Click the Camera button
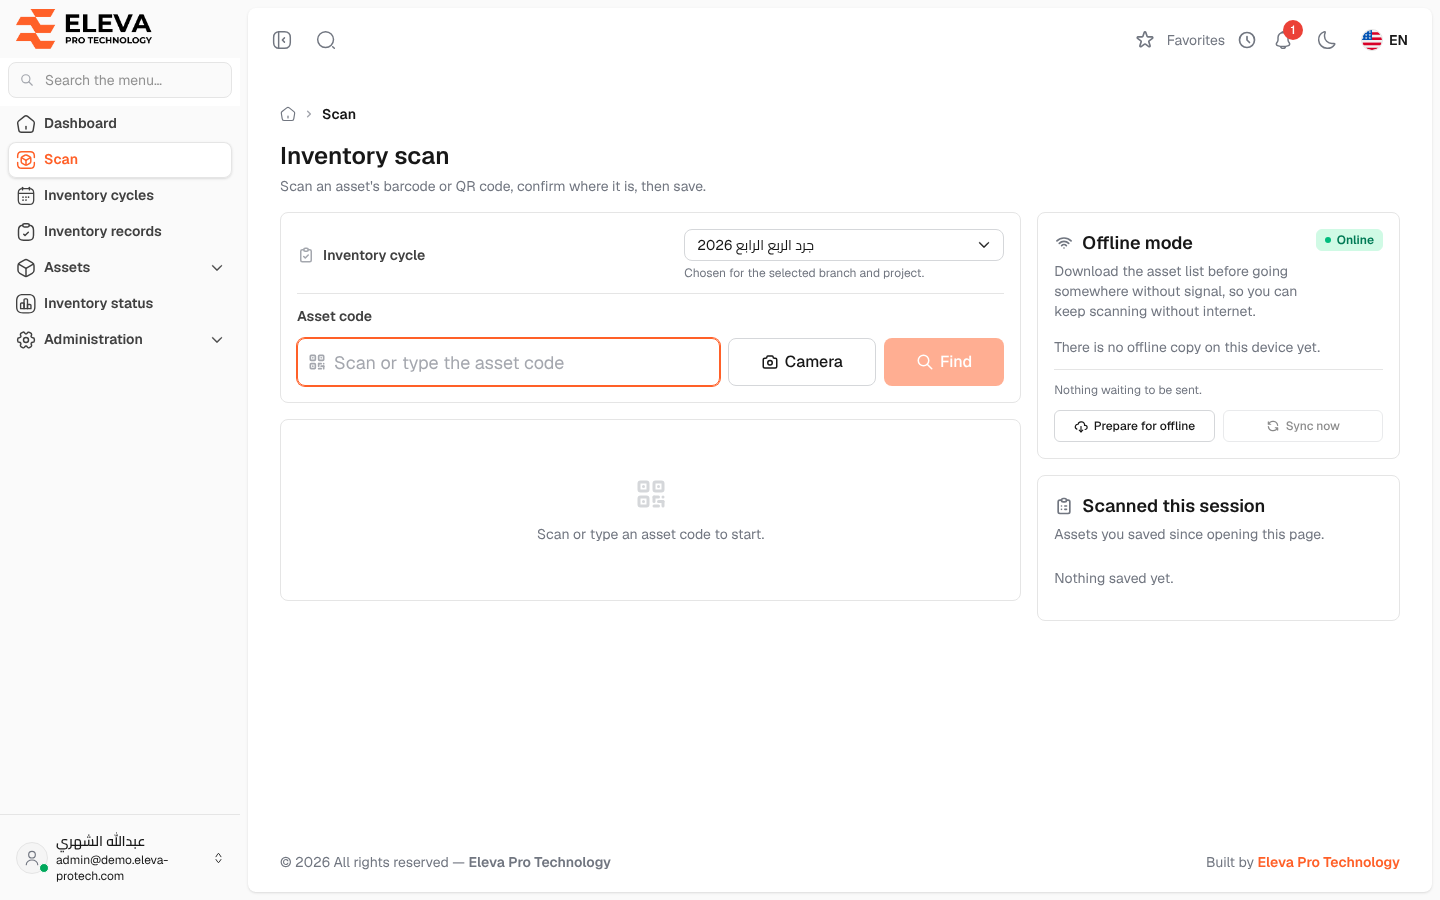Image resolution: width=1440 pixels, height=900 pixels. 802,362
